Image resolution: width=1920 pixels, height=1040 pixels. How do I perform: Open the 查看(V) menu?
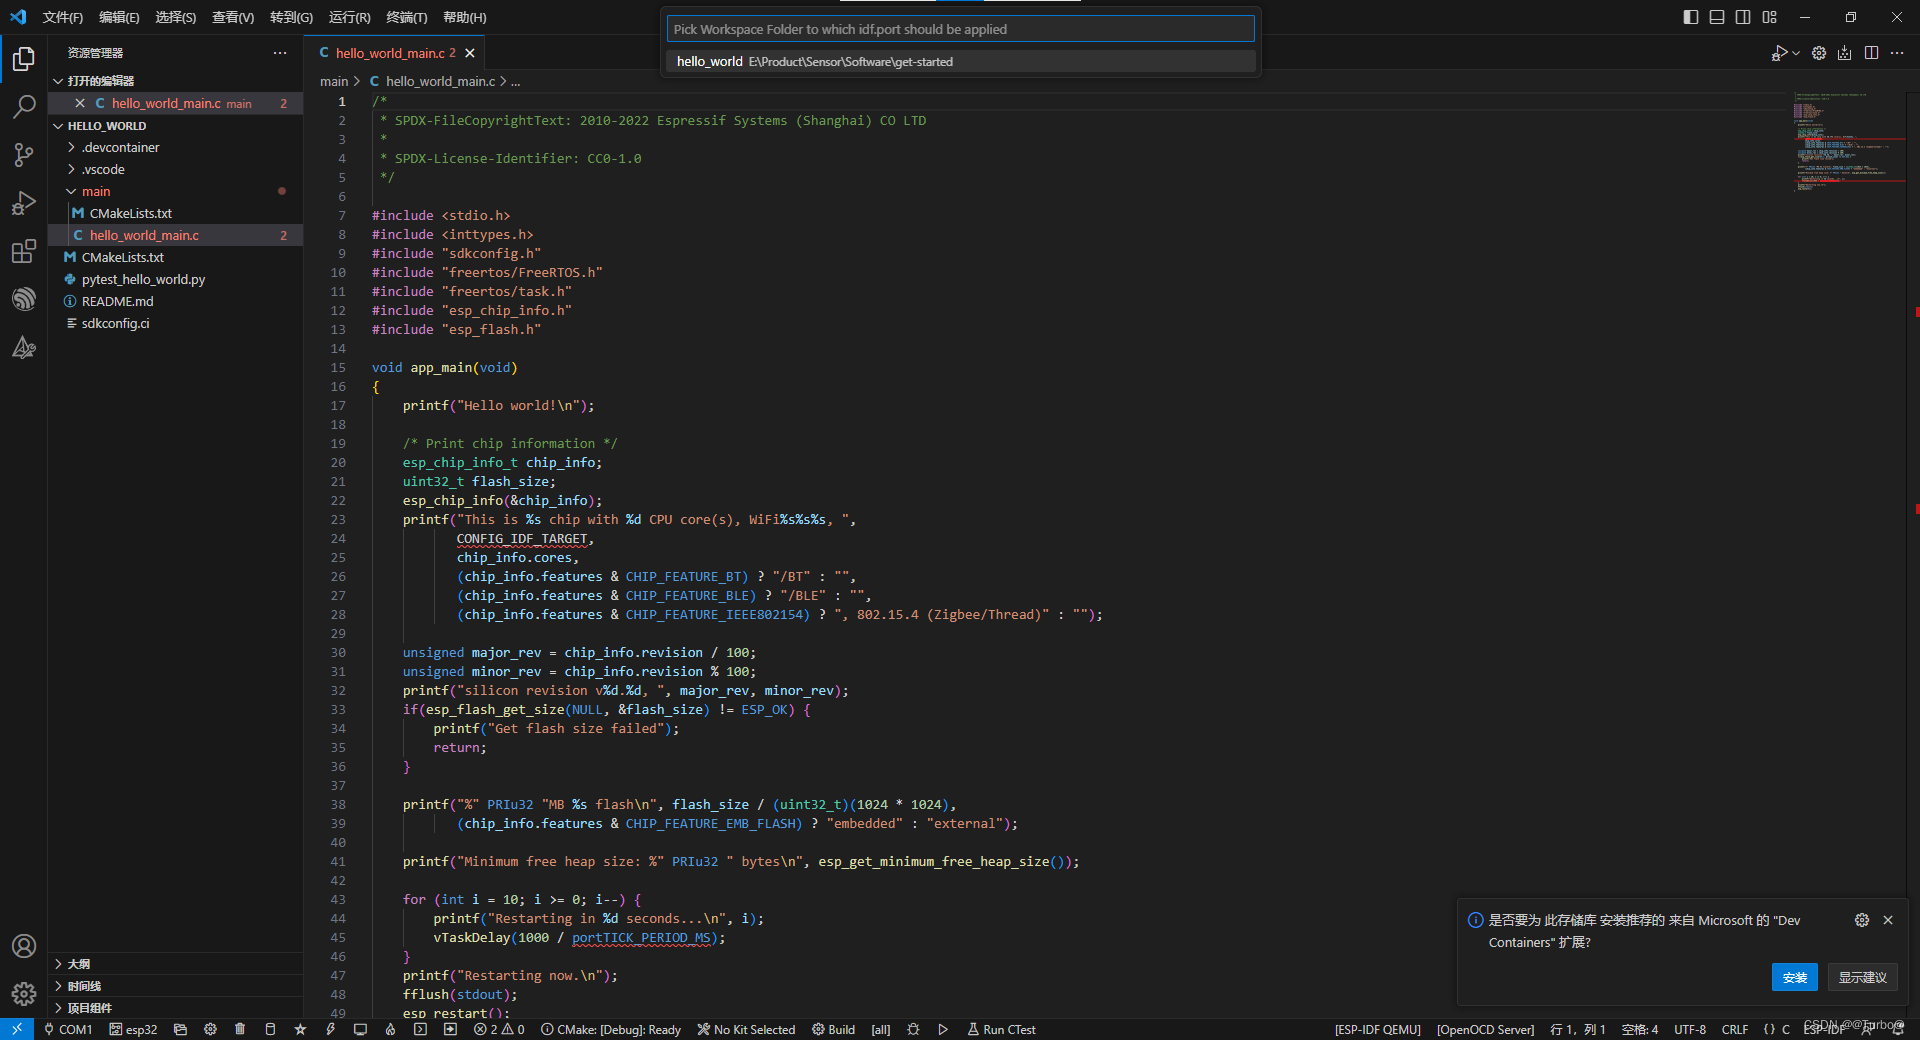point(232,17)
